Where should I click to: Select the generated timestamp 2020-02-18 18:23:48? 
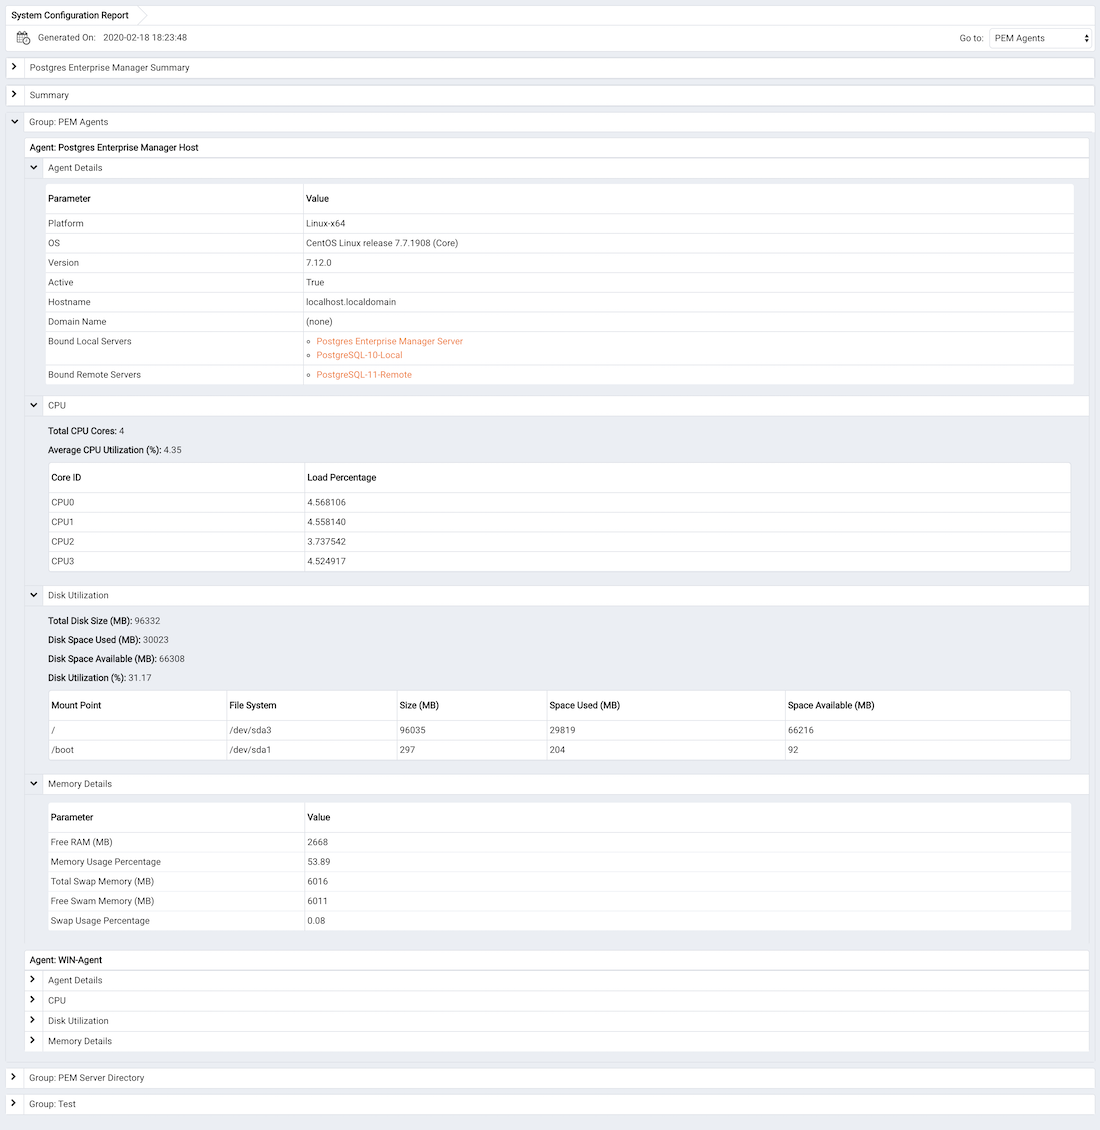click(145, 37)
